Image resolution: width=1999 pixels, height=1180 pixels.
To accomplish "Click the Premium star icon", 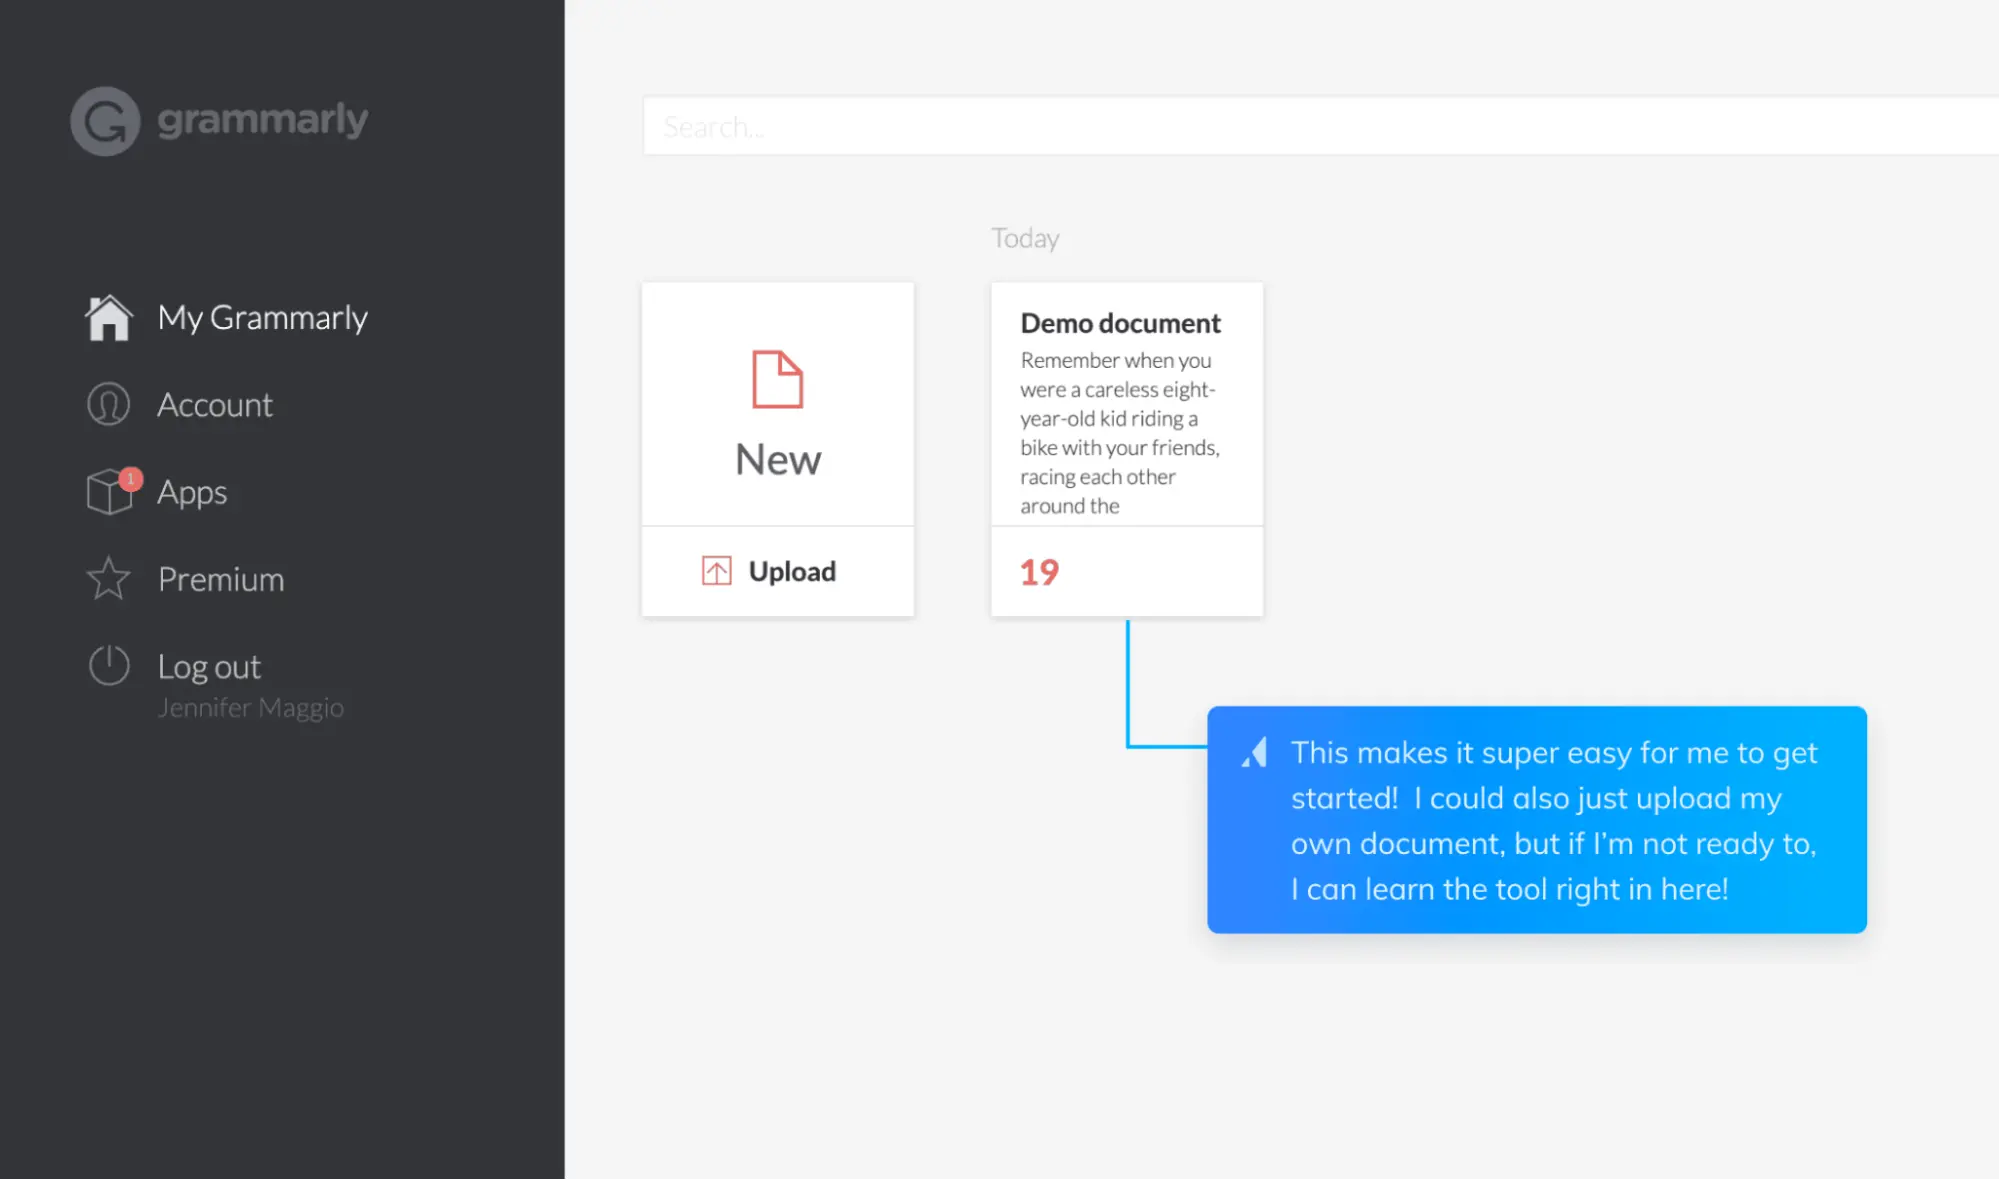I will 108,578.
